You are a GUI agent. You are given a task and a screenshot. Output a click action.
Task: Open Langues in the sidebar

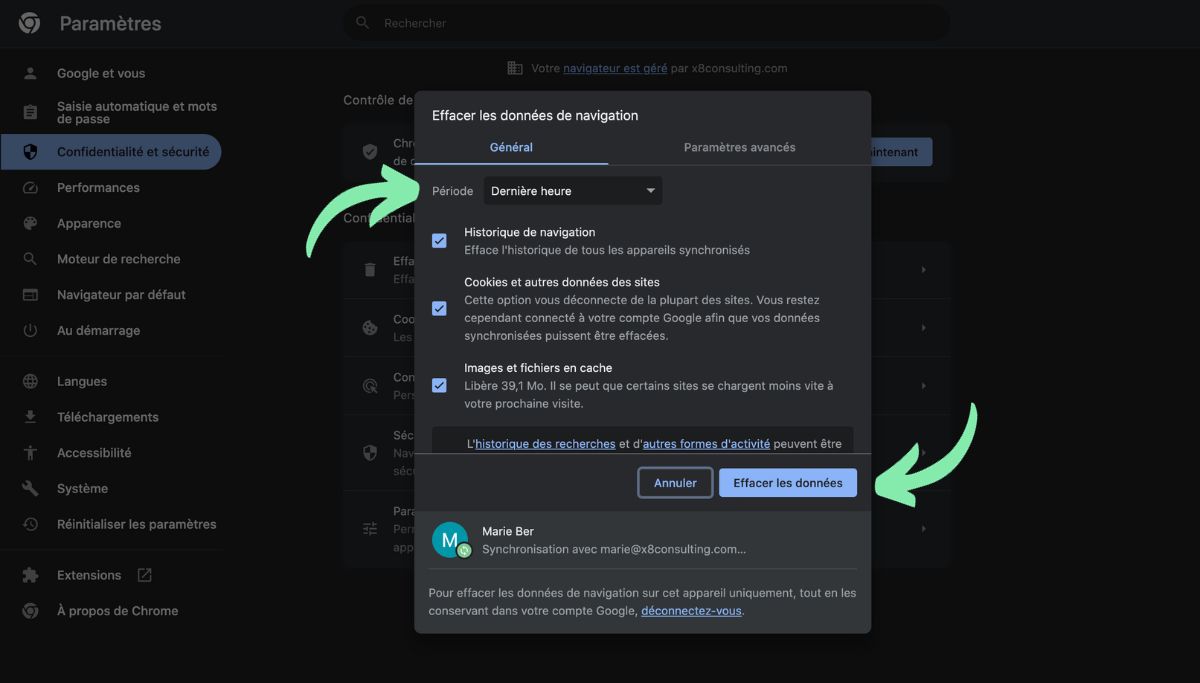tap(82, 381)
